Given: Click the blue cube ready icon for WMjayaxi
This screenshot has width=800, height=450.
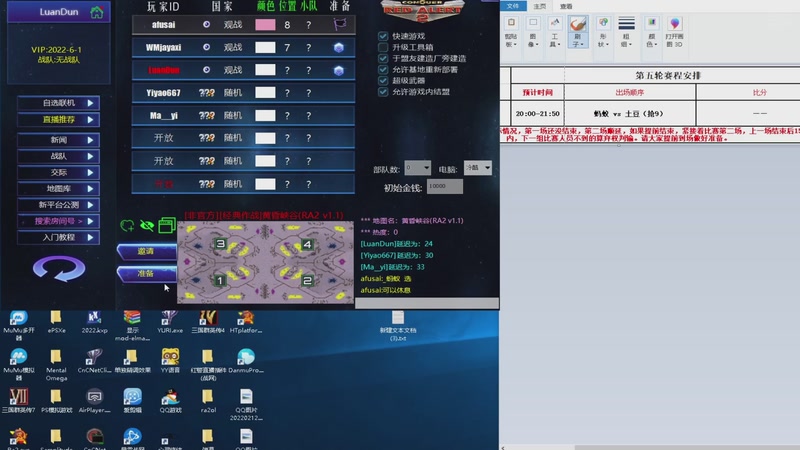Looking at the screenshot, I should (339, 47).
